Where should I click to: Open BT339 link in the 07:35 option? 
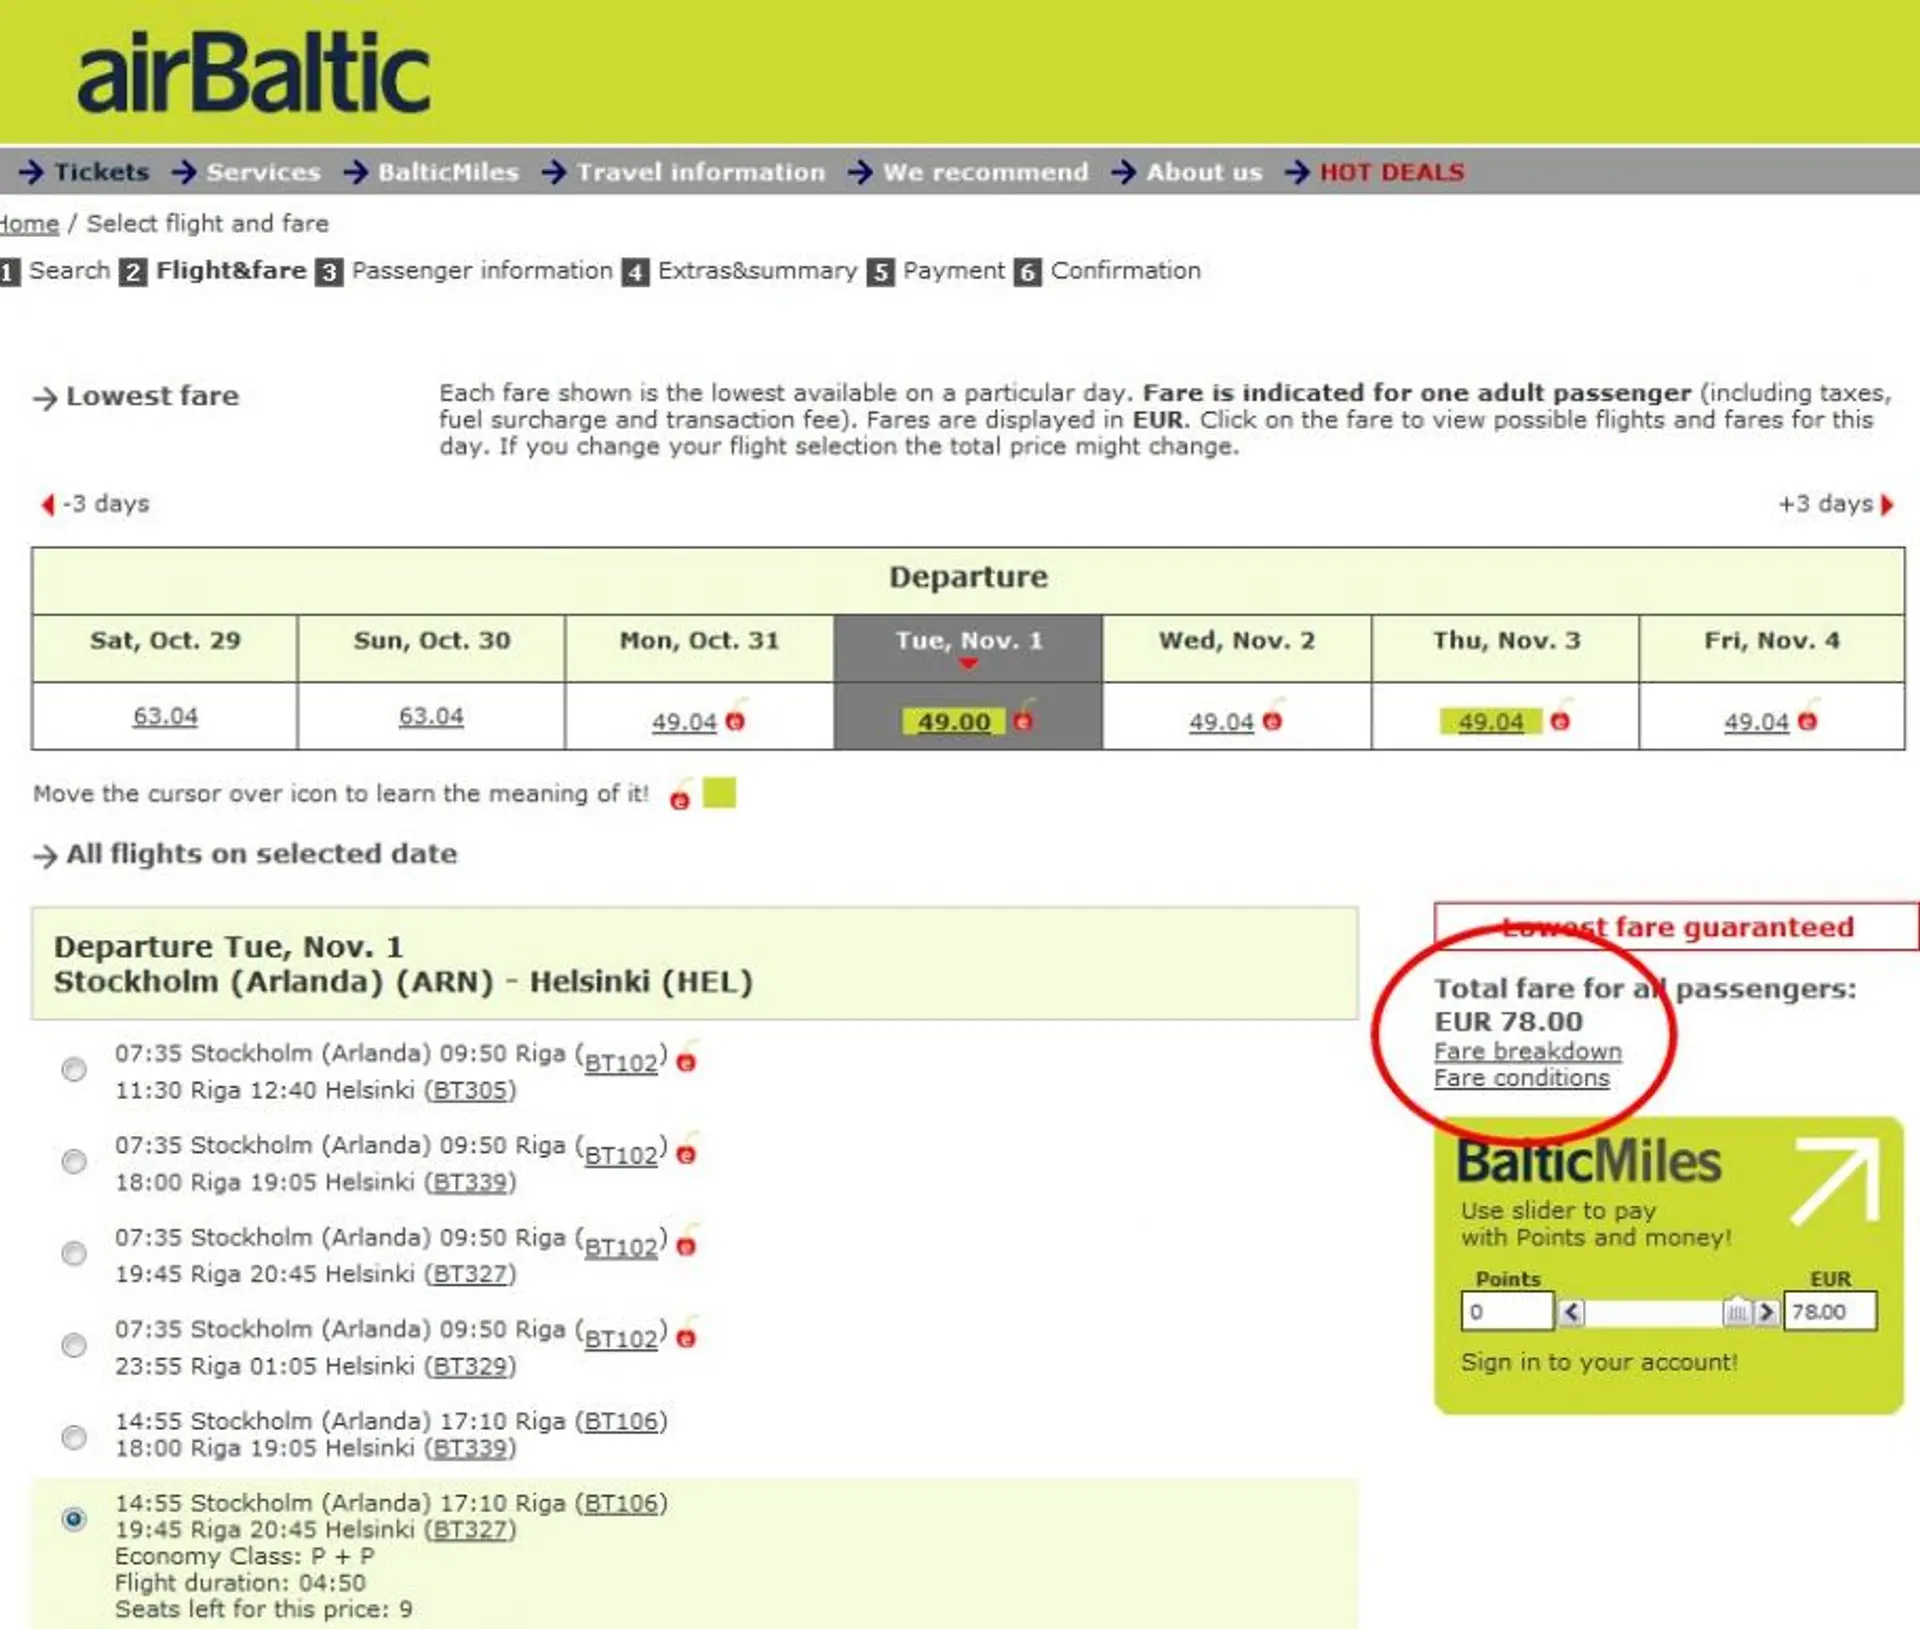[x=470, y=1183]
